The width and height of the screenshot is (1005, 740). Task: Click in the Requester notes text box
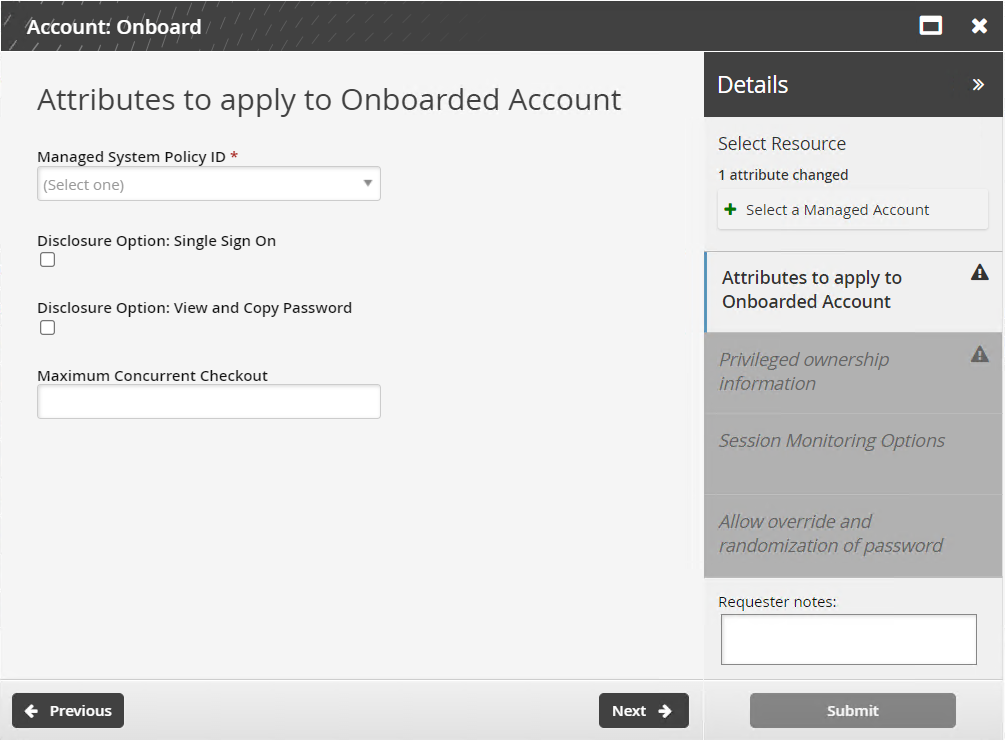point(848,639)
